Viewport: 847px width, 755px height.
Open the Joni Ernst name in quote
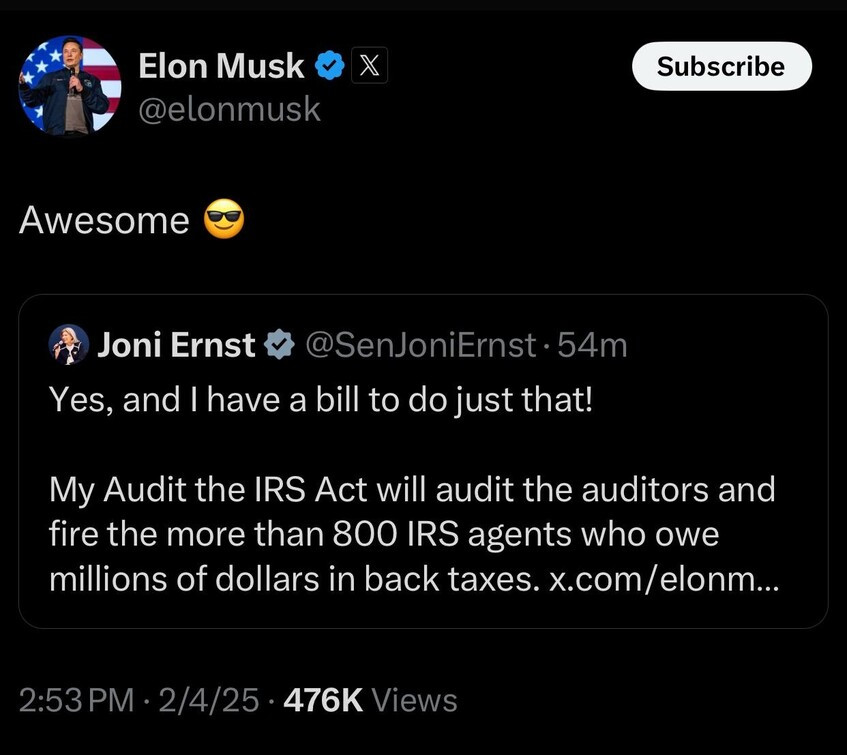coord(176,345)
